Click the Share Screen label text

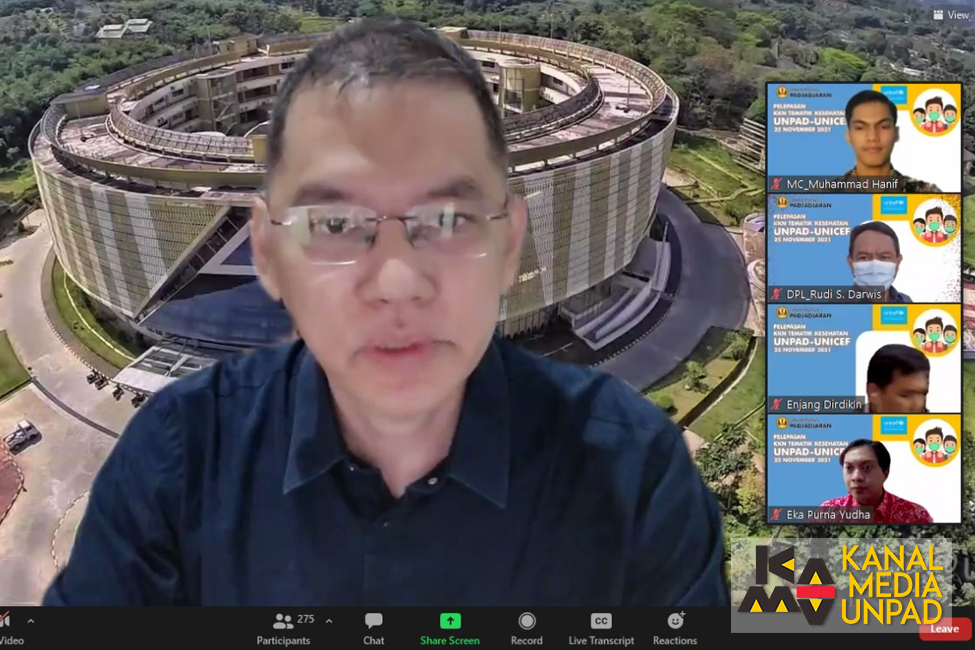(x=450, y=641)
